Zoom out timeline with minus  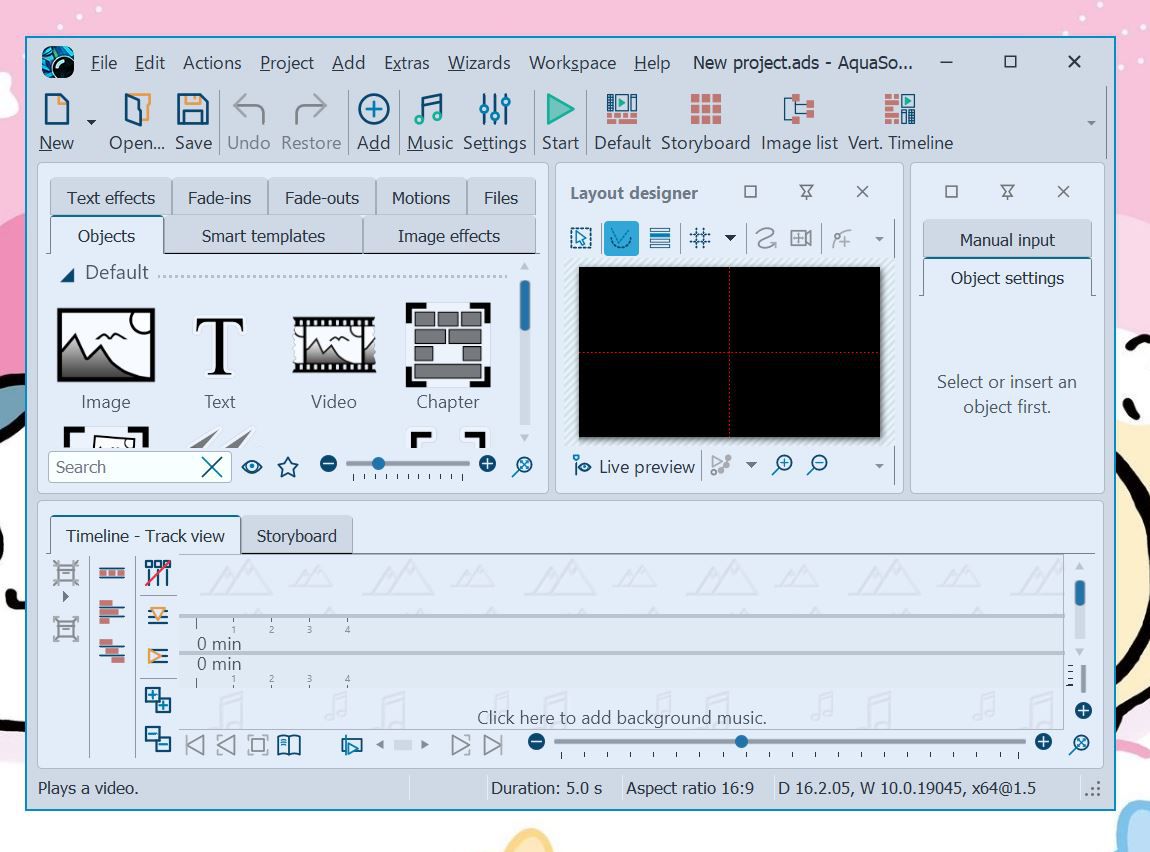[537, 742]
